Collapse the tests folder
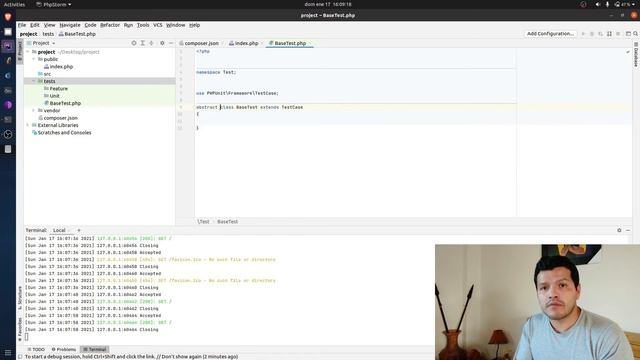This screenshot has height=360, width=640. (x=34, y=81)
